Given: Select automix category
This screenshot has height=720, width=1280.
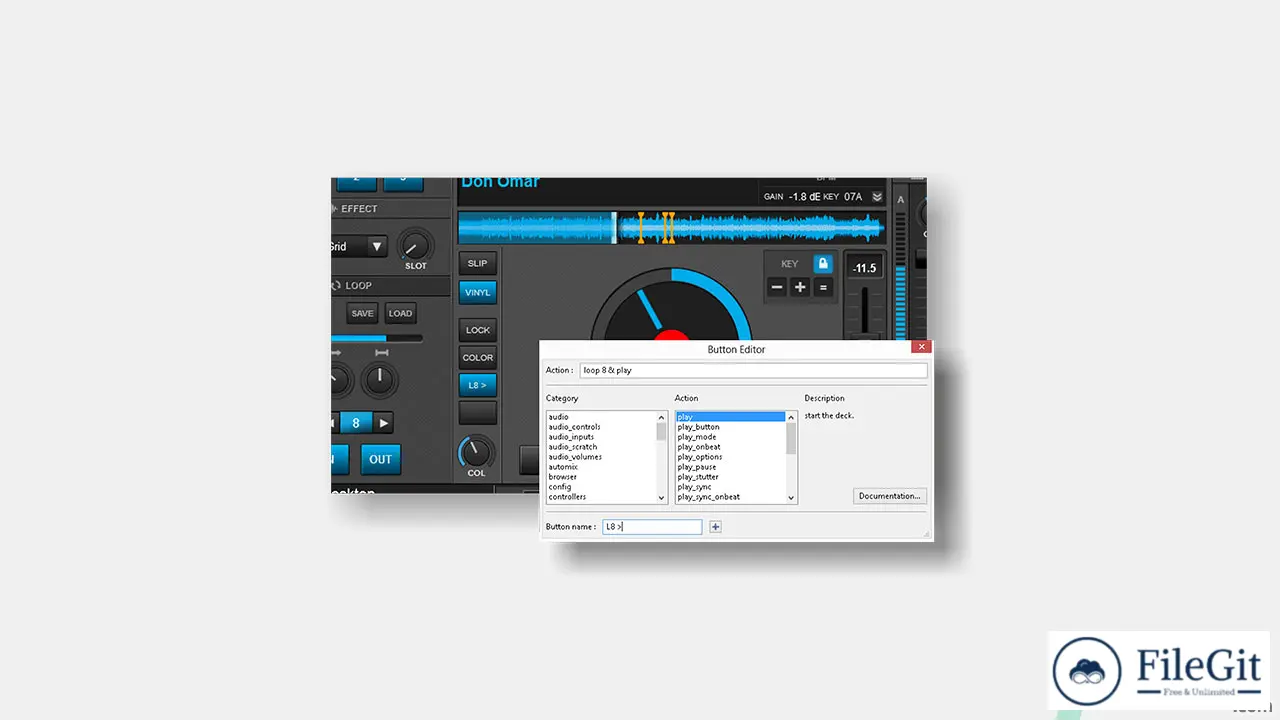Looking at the screenshot, I should pos(601,467).
